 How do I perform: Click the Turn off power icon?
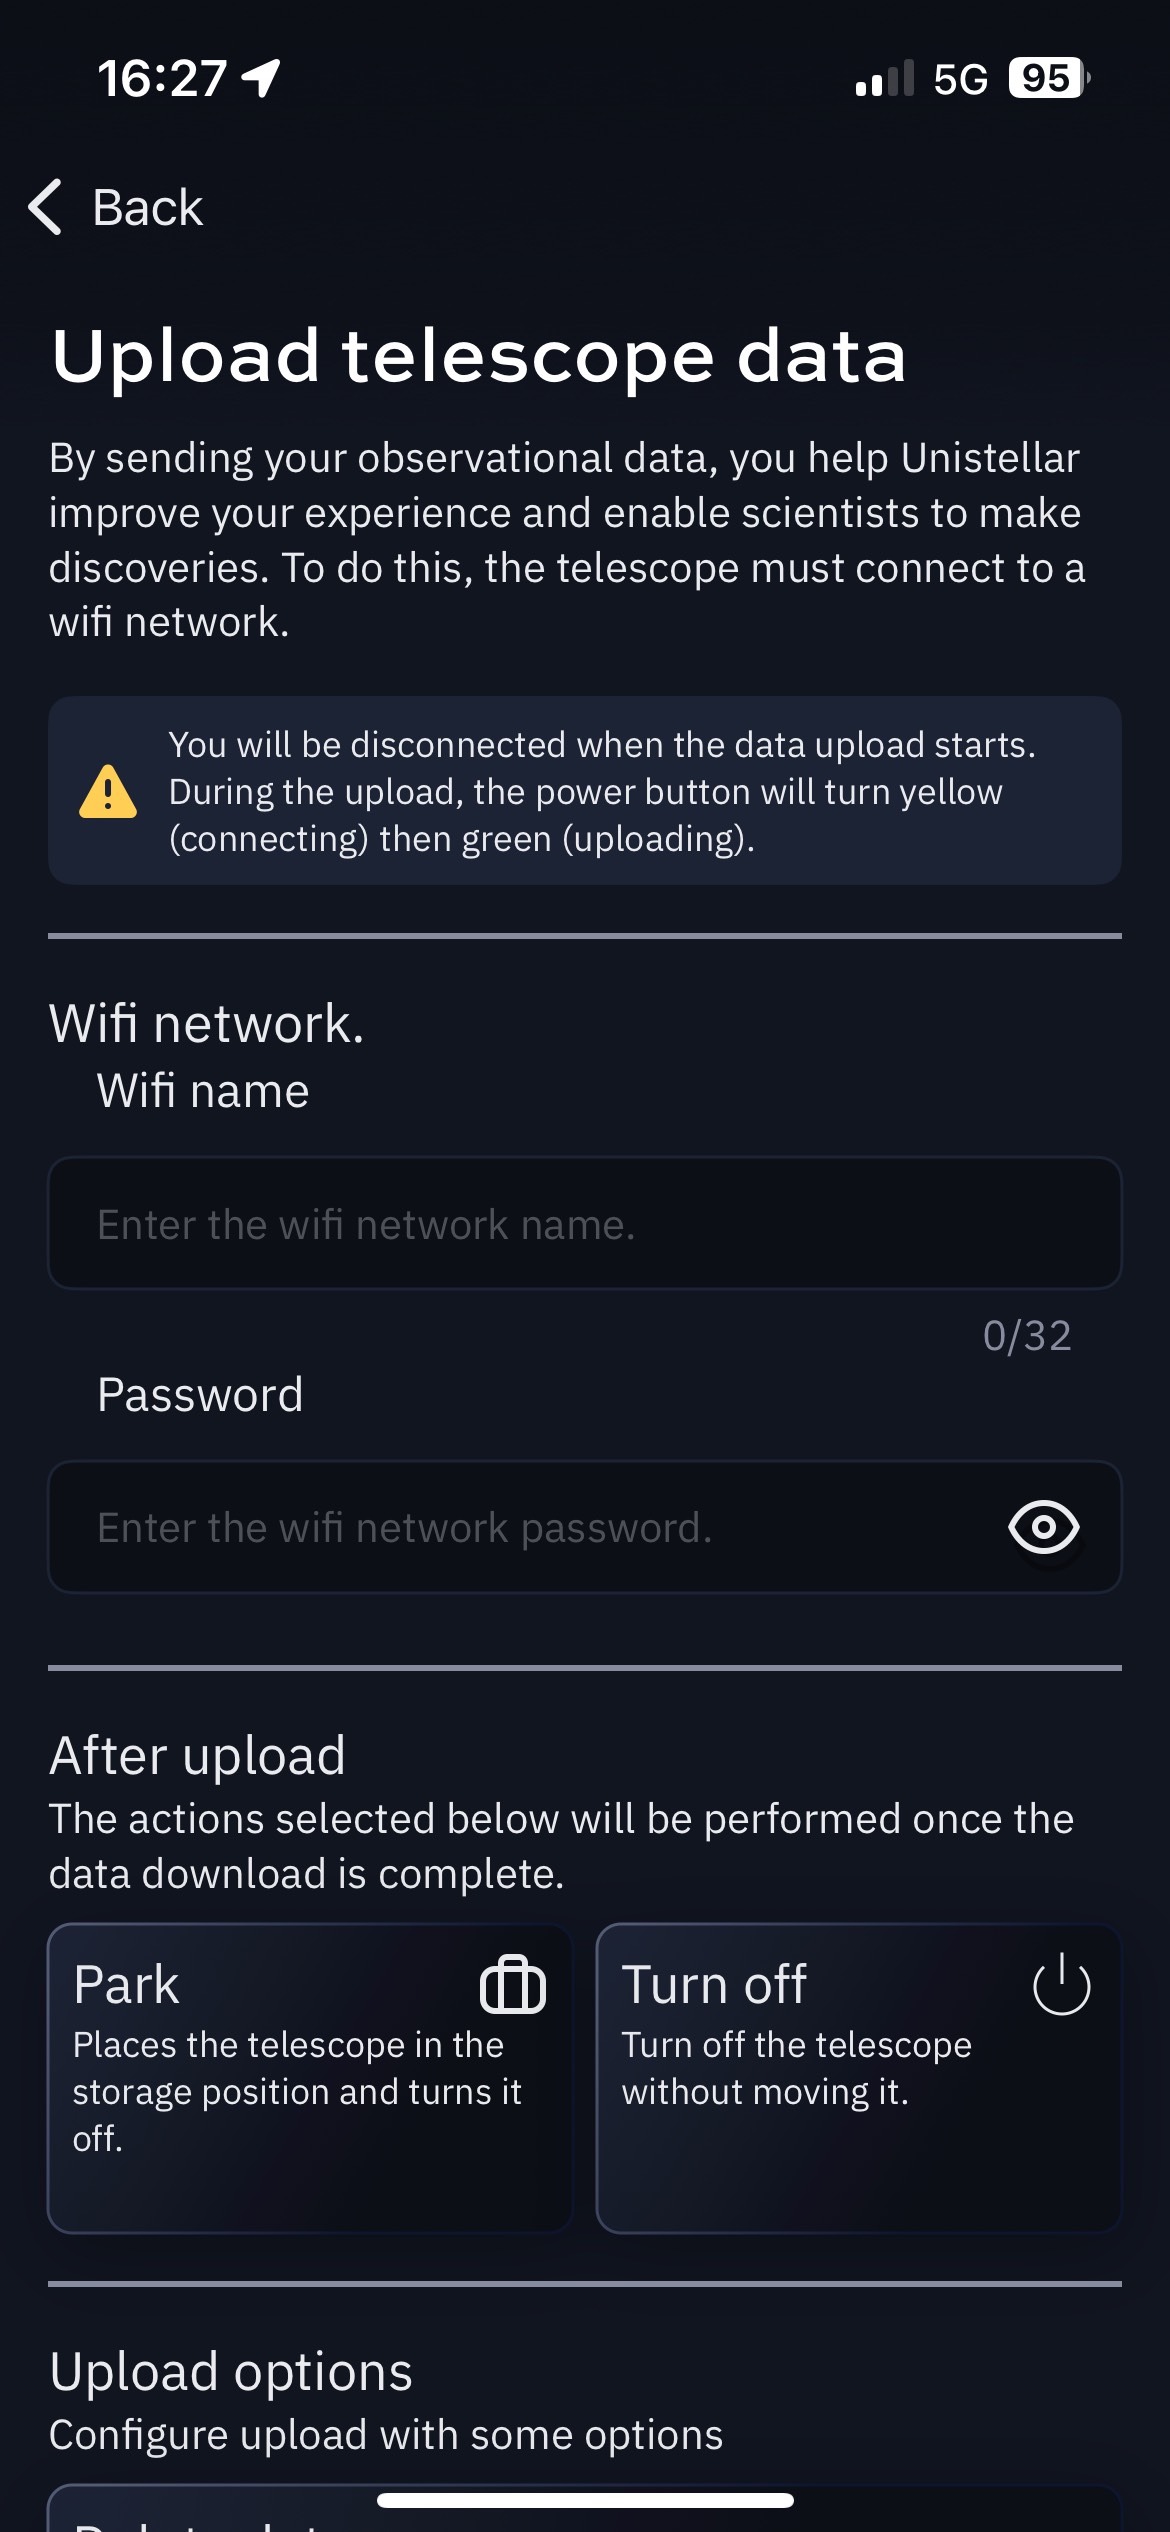point(1061,1985)
